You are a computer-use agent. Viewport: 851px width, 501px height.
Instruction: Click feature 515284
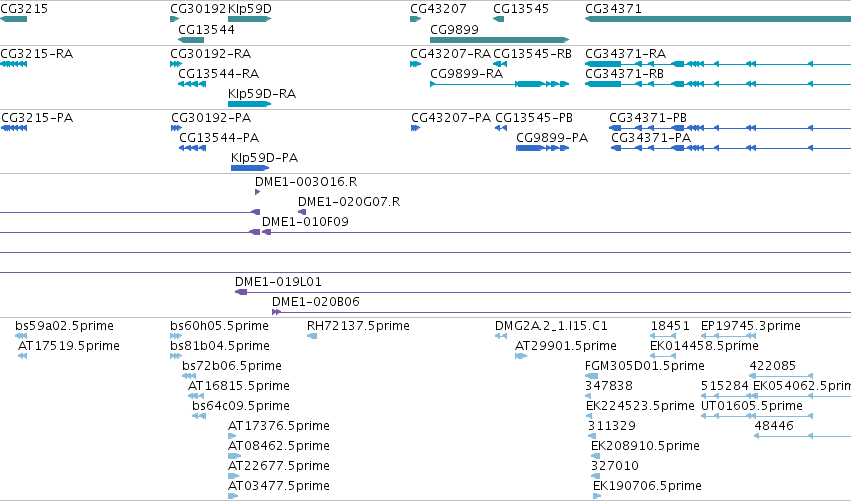pos(725,386)
